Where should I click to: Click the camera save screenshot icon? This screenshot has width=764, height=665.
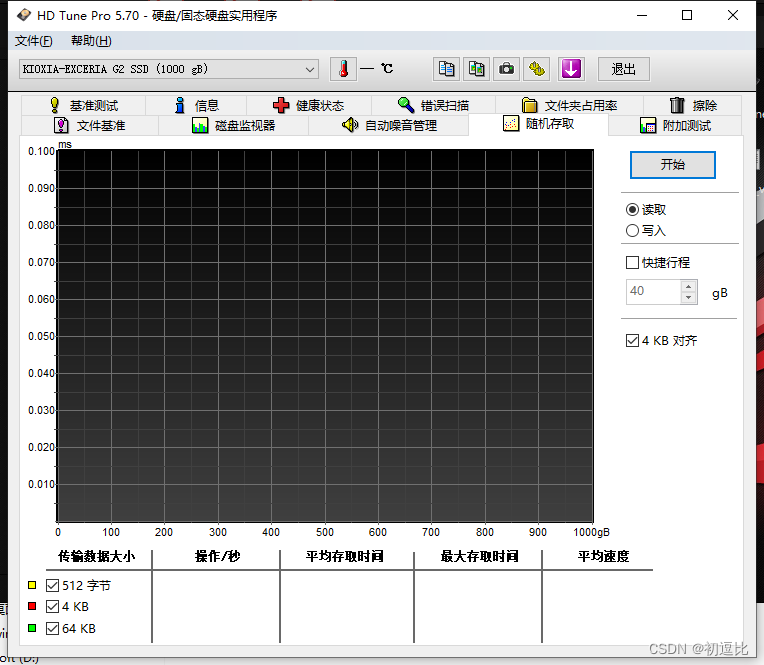pyautogui.click(x=506, y=69)
